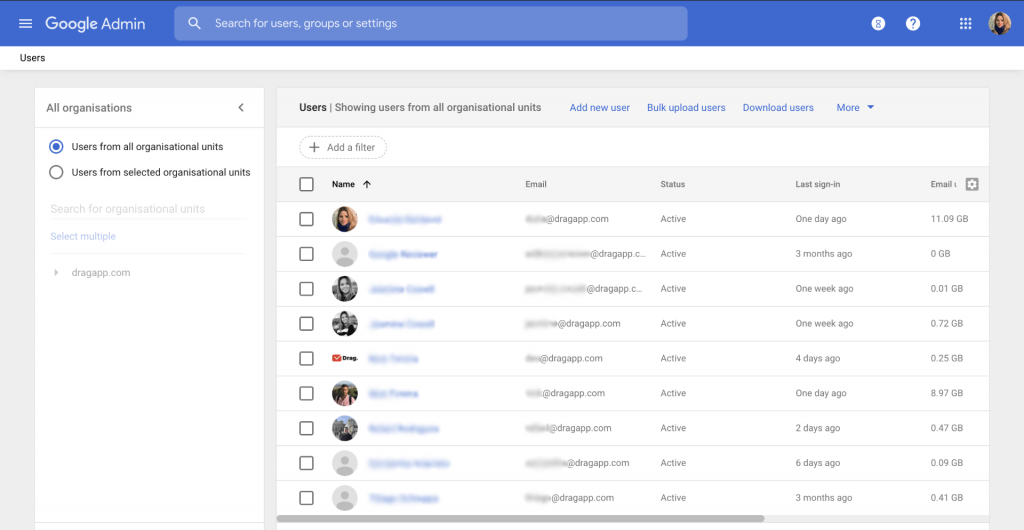Click avatar of user with 11.09 GB
Image resolution: width=1024 pixels, height=530 pixels.
pyautogui.click(x=345, y=219)
